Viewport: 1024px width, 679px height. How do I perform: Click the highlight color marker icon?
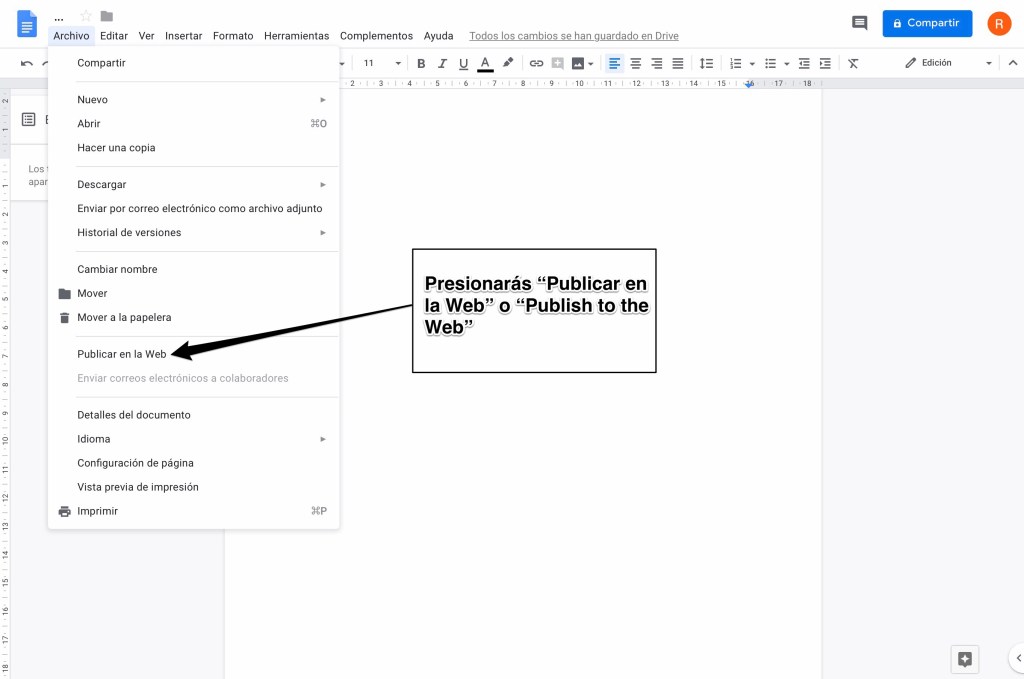pos(508,63)
